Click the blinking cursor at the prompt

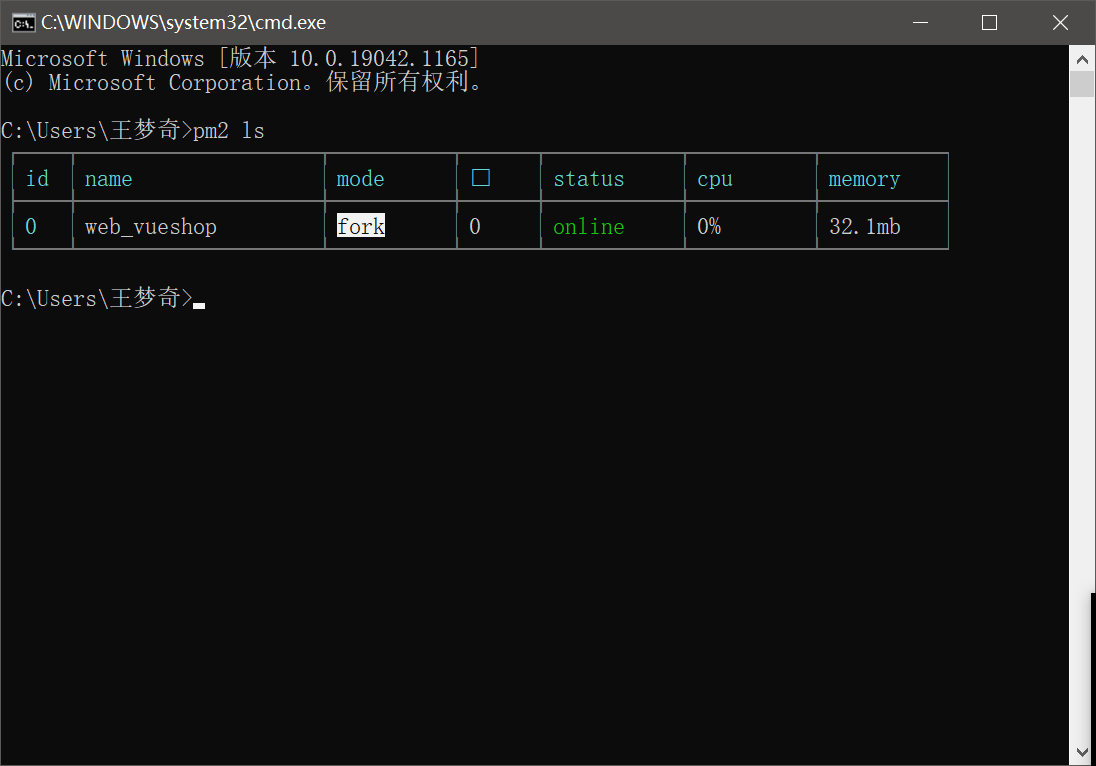pos(199,305)
